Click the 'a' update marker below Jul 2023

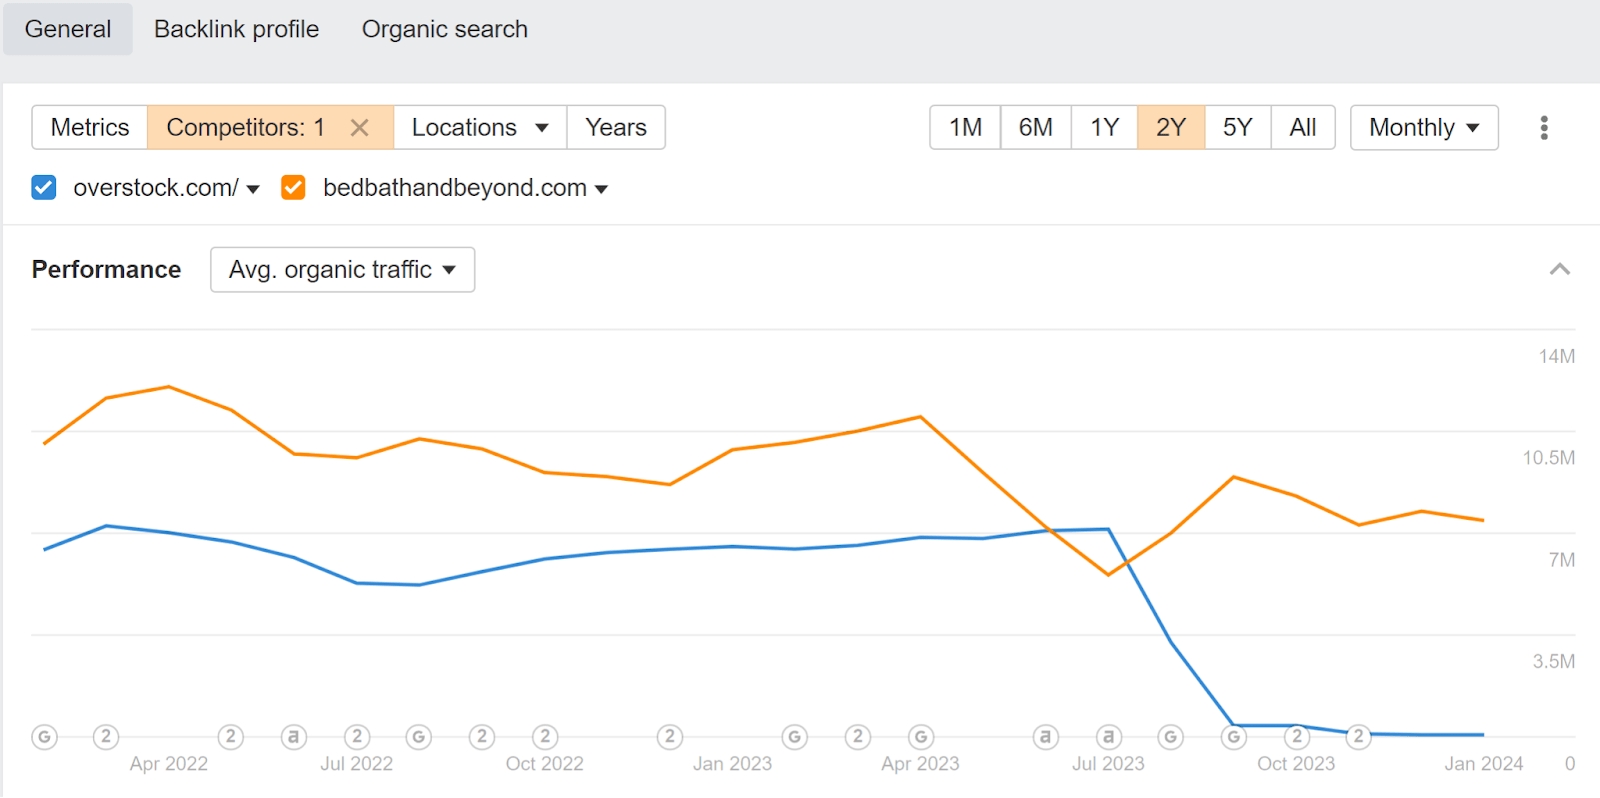(x=1108, y=737)
